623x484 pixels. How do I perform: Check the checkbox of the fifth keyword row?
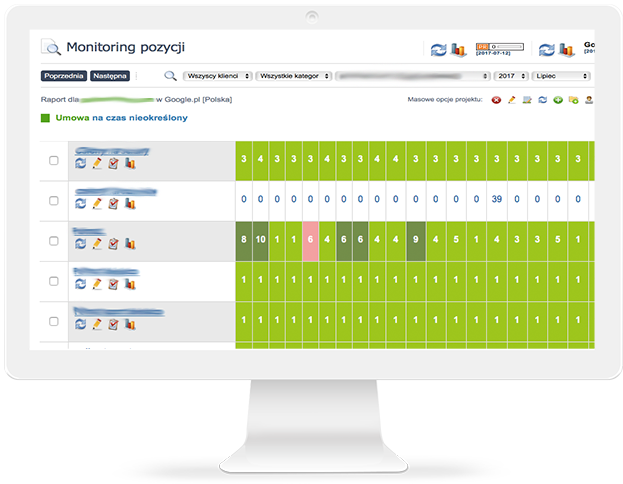pos(54,320)
